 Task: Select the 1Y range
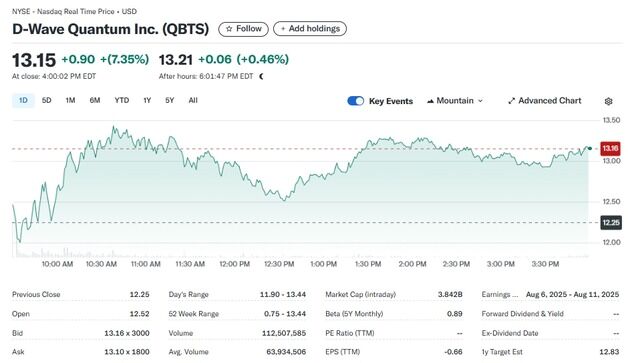click(x=147, y=101)
